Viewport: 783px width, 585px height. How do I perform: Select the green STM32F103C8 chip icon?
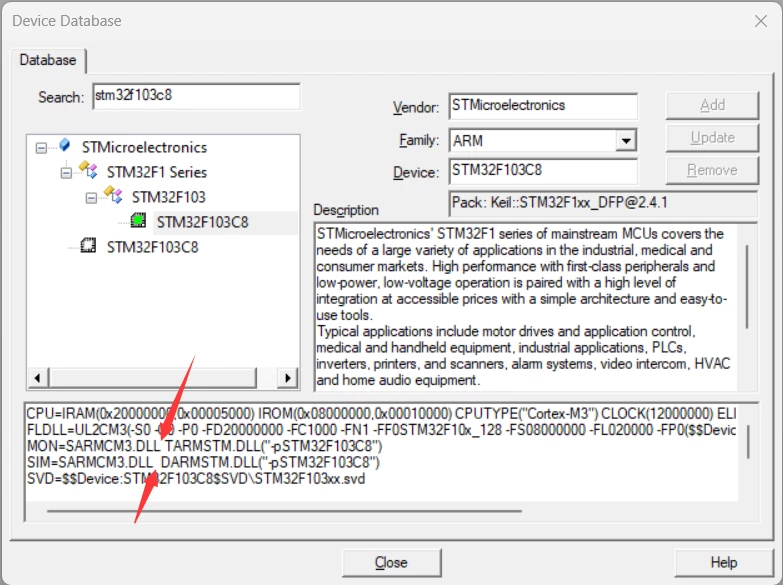[138, 220]
